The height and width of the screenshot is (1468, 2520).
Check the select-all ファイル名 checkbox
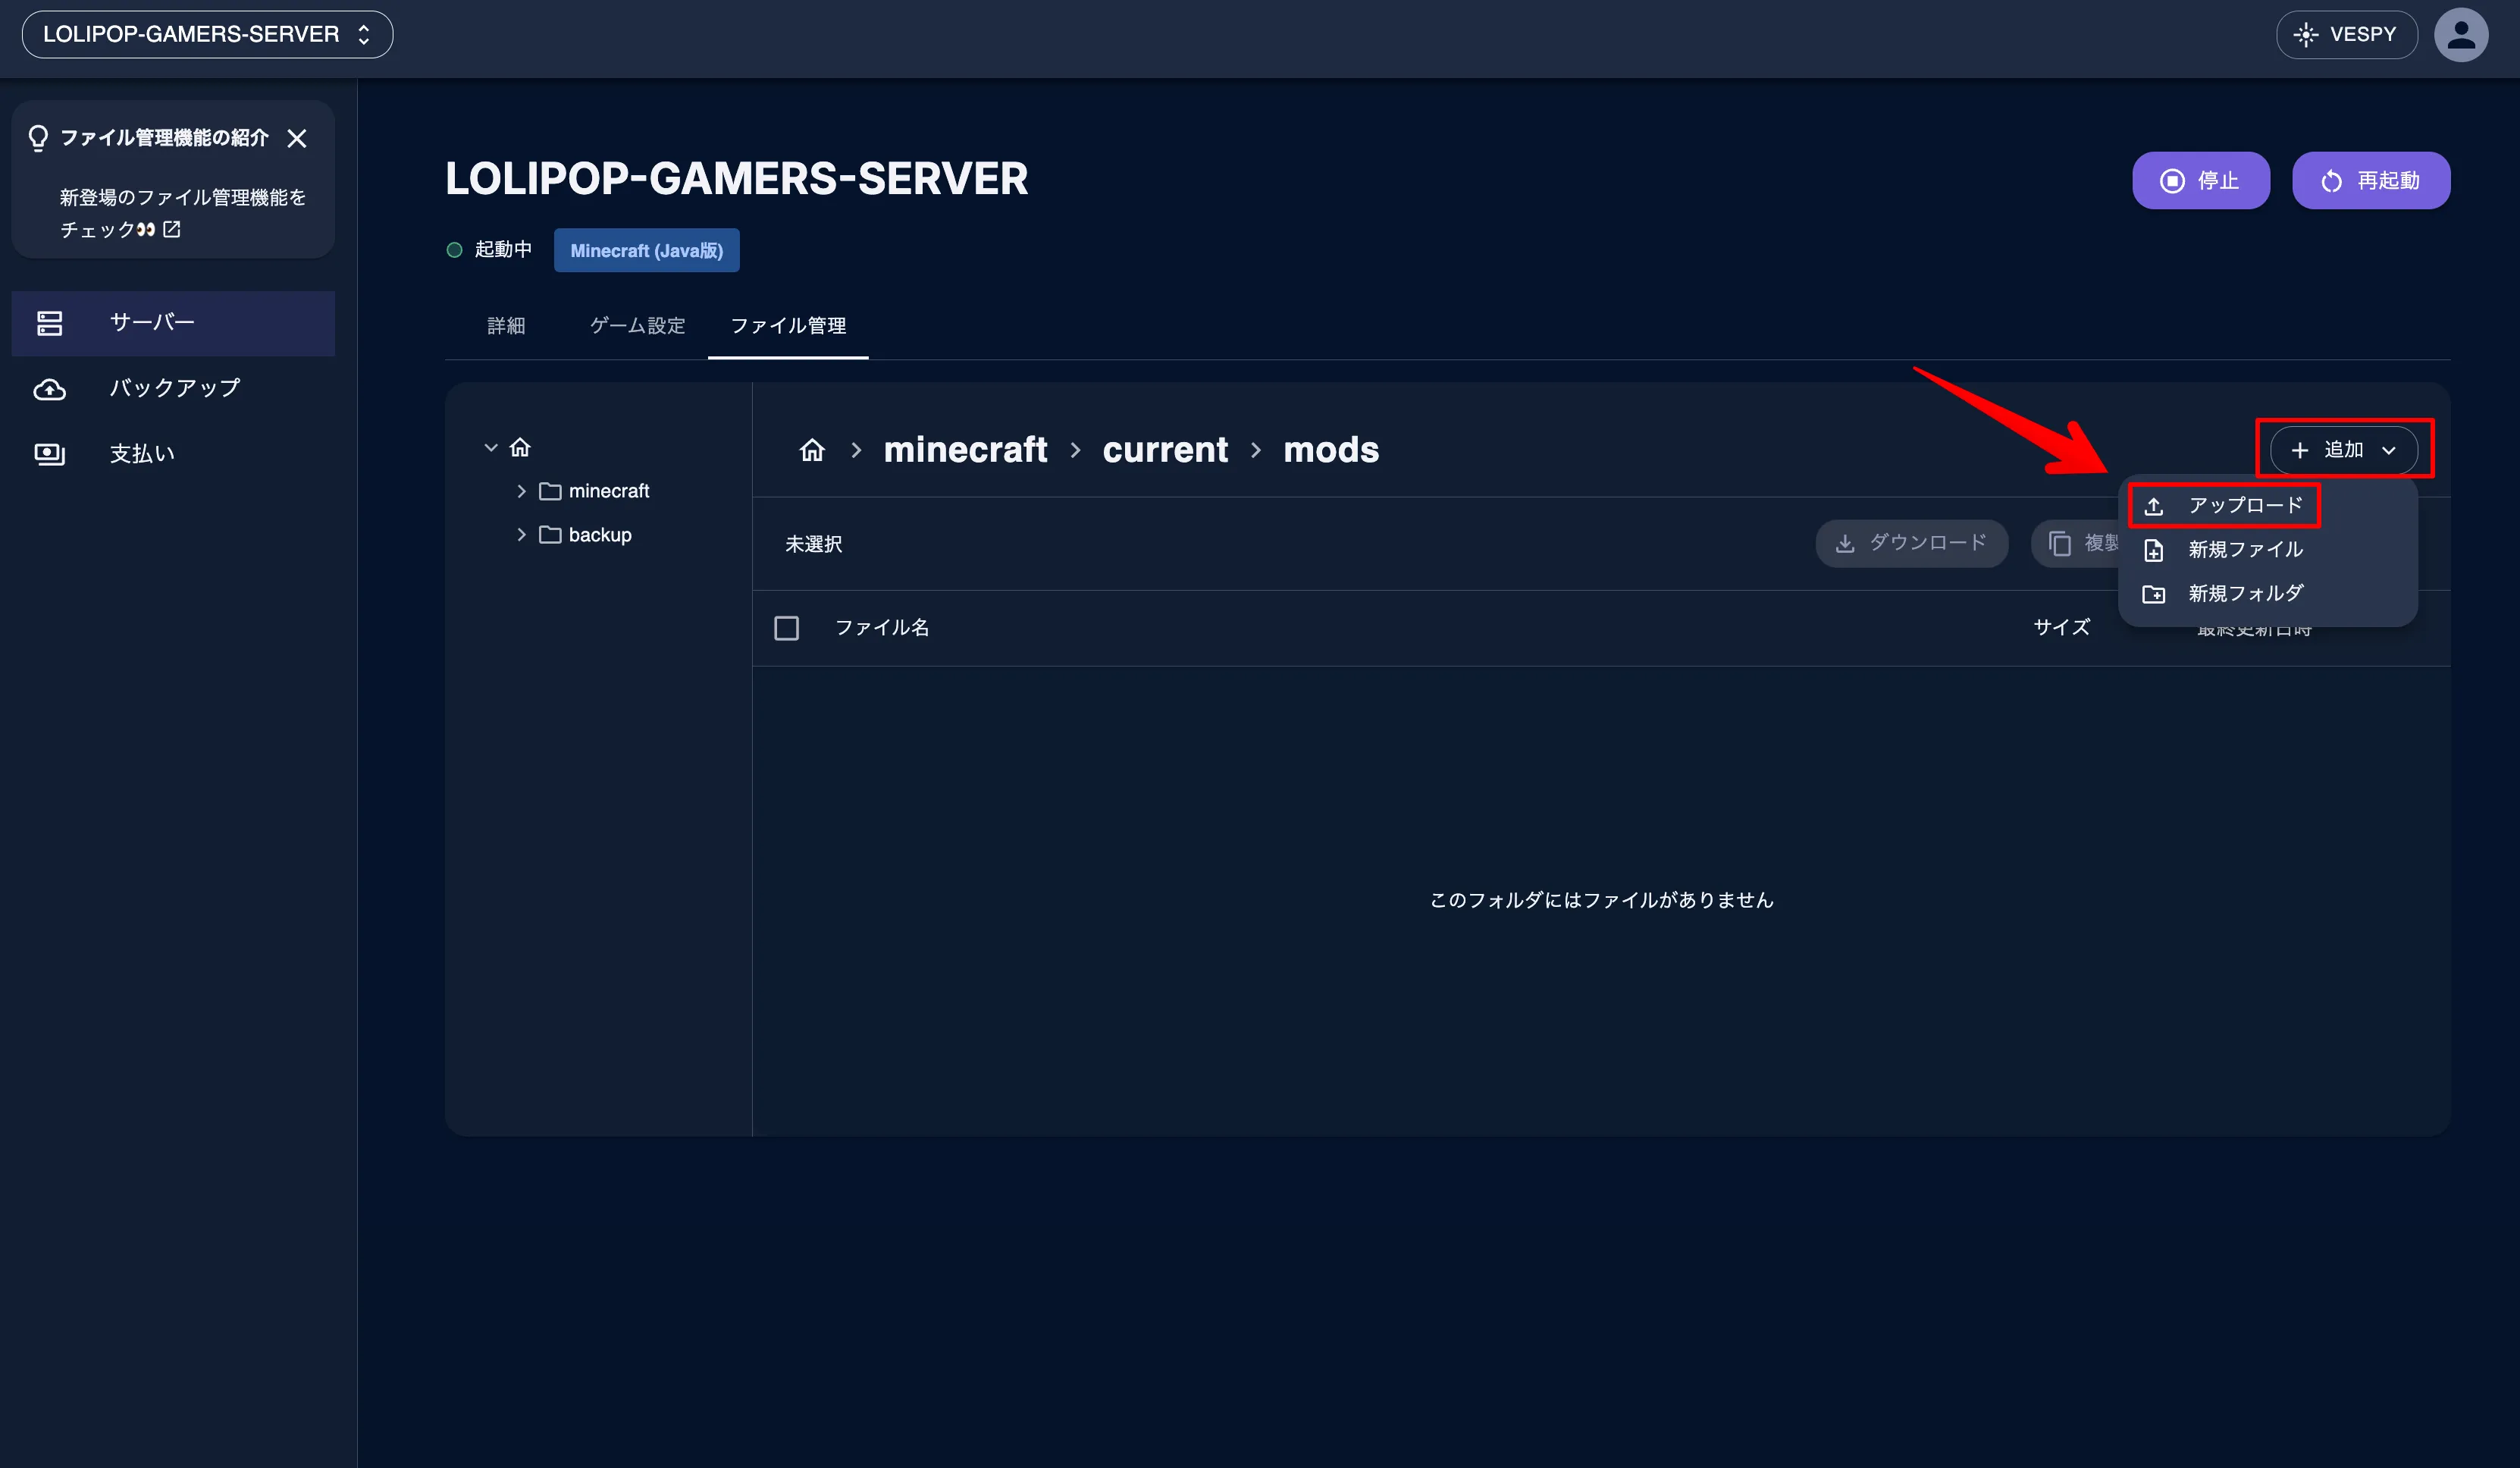(786, 628)
